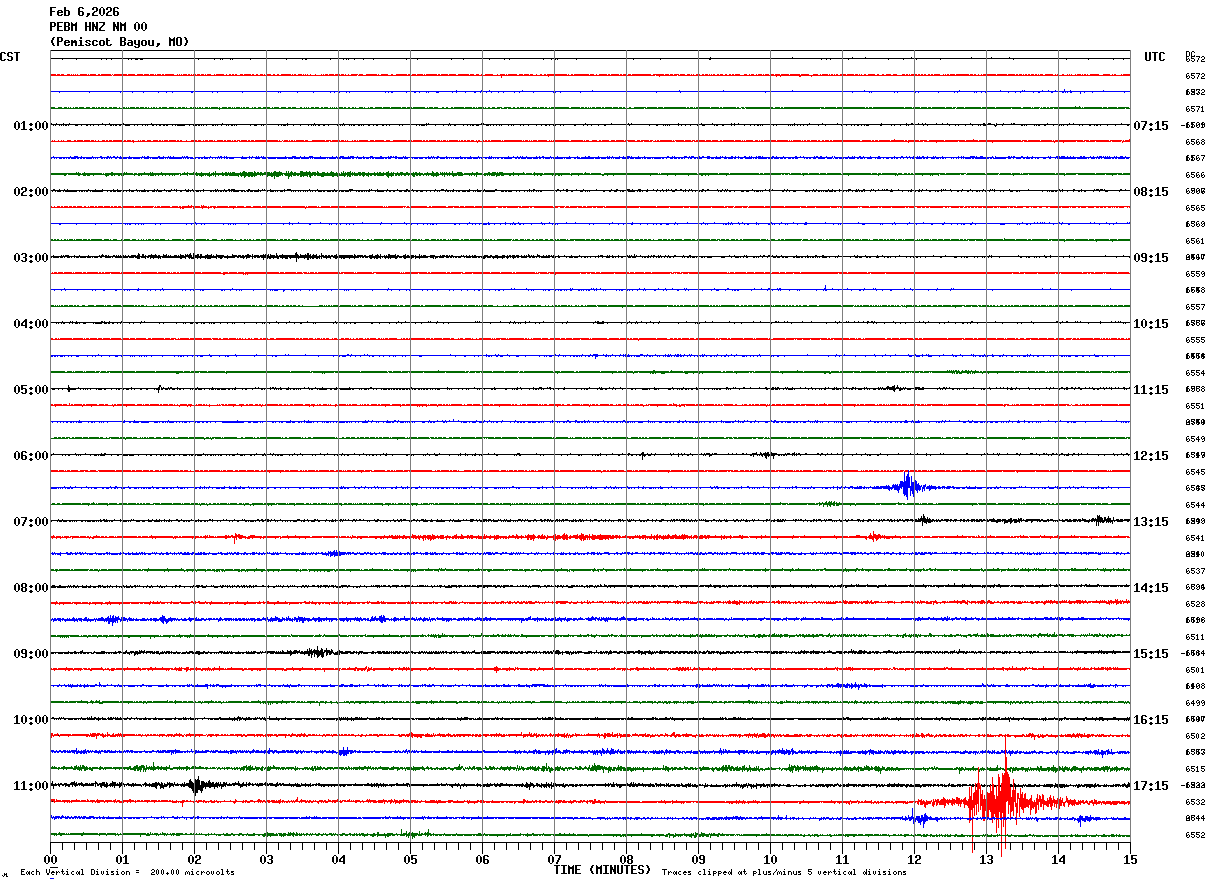Click the 01:00 CST row label
This screenshot has width=1210, height=886.
pyautogui.click(x=31, y=126)
